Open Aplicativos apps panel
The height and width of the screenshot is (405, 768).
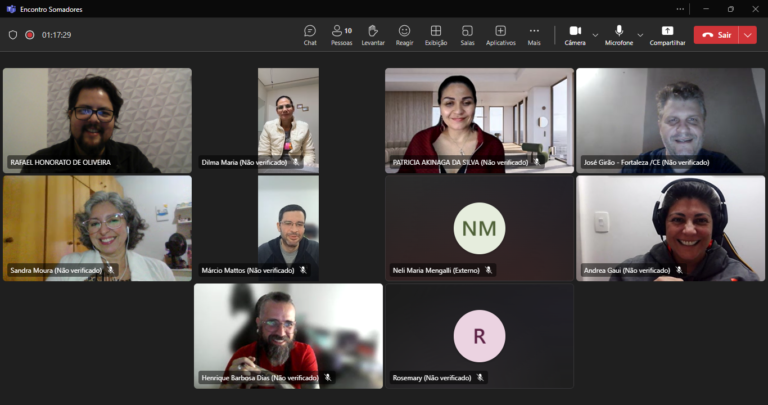point(501,35)
